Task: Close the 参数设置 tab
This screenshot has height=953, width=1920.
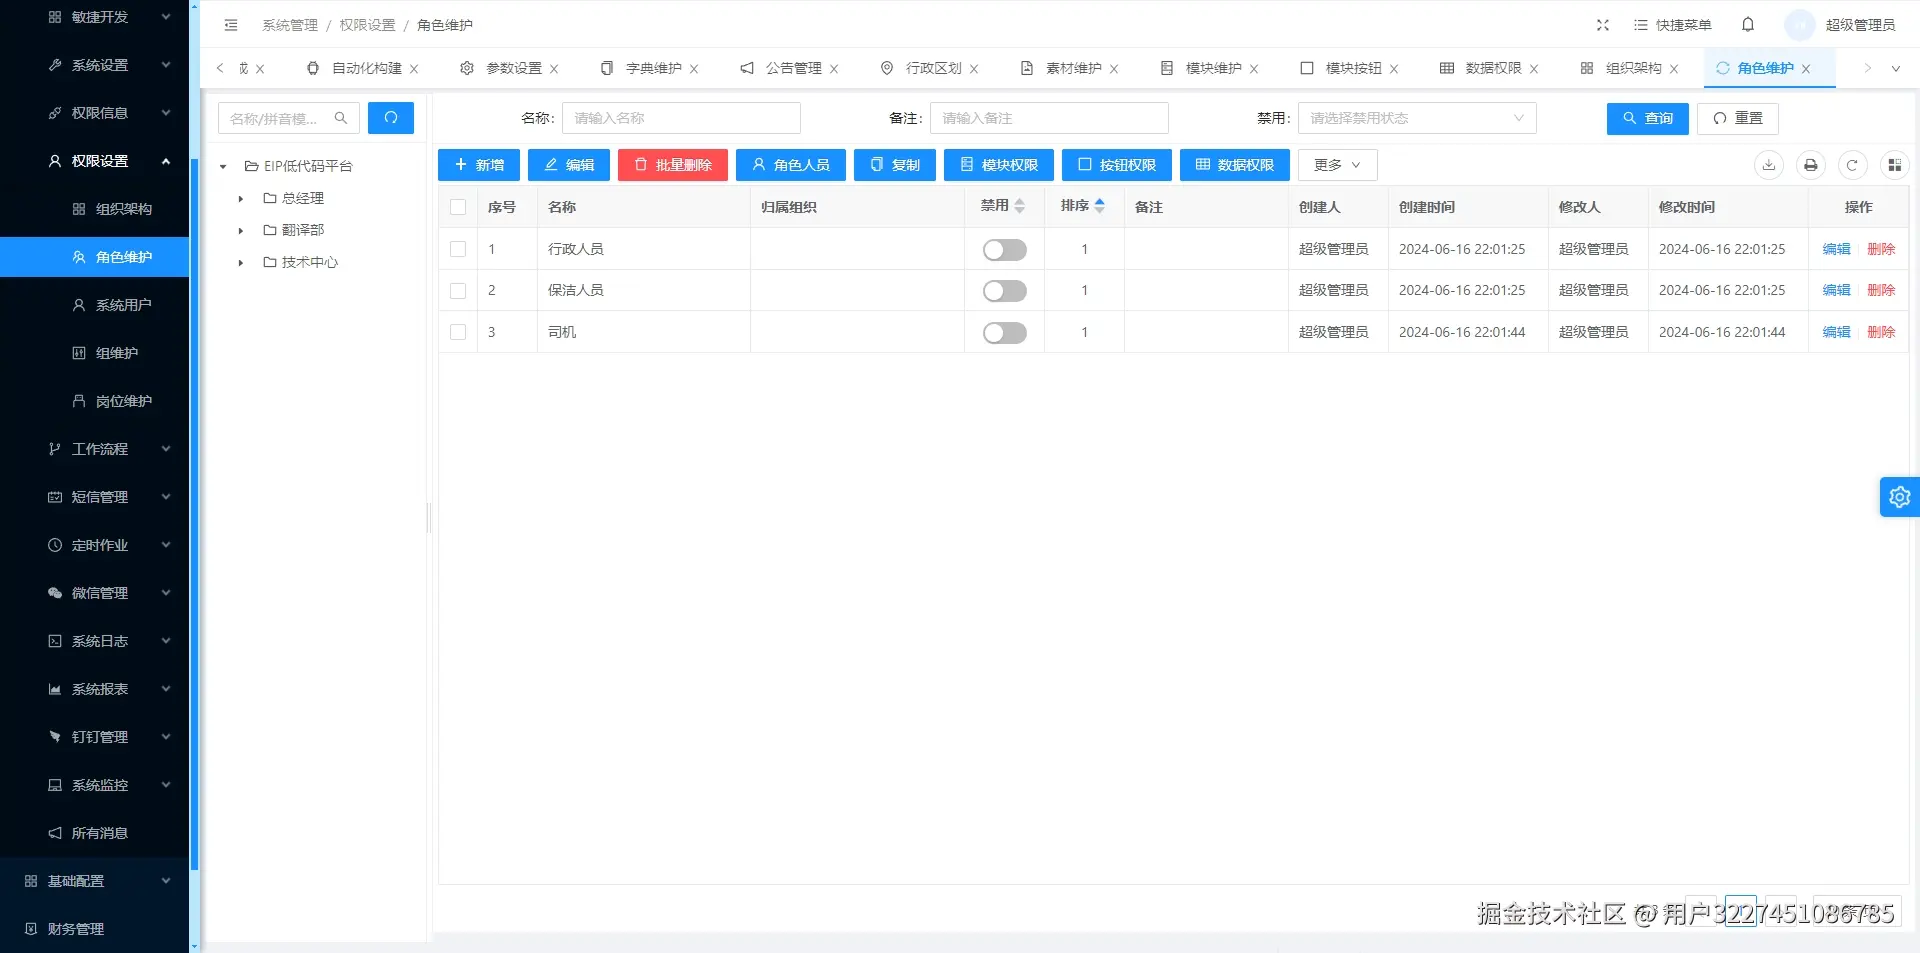Action: (x=554, y=69)
